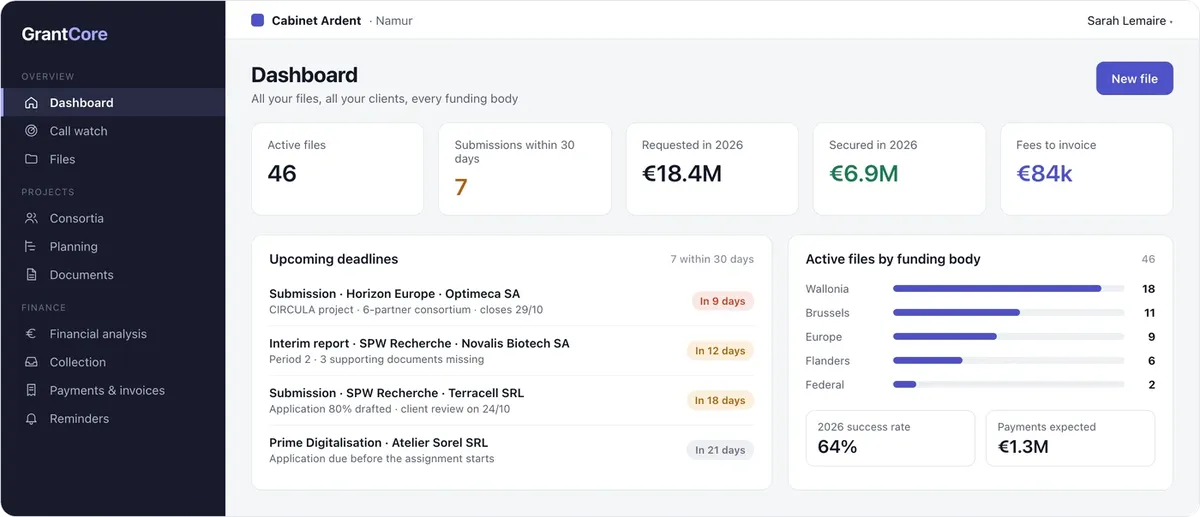
Task: Click the In 18 days badge
Action: click(720, 400)
